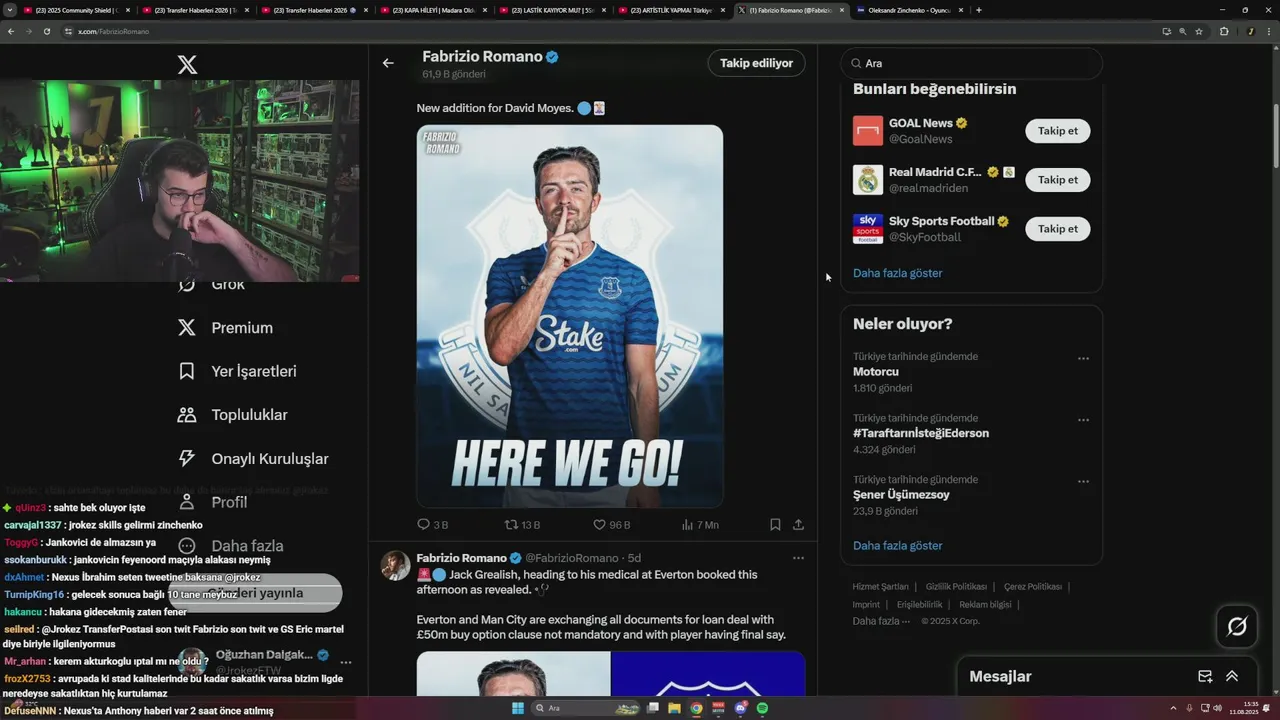Repost the Grealish tweet (13 B)
This screenshot has width=1280, height=720.
click(522, 524)
